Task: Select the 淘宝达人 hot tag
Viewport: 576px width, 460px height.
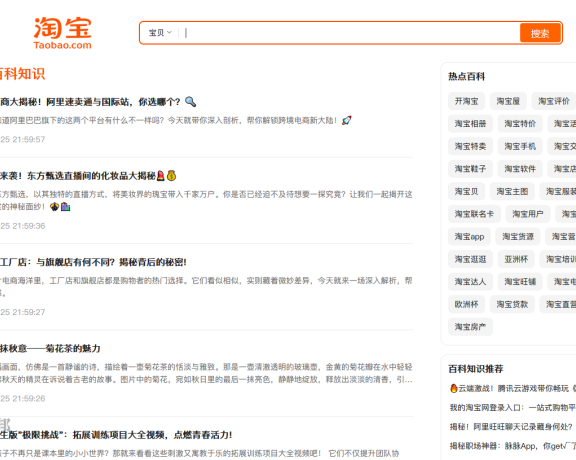Action: tap(470, 282)
